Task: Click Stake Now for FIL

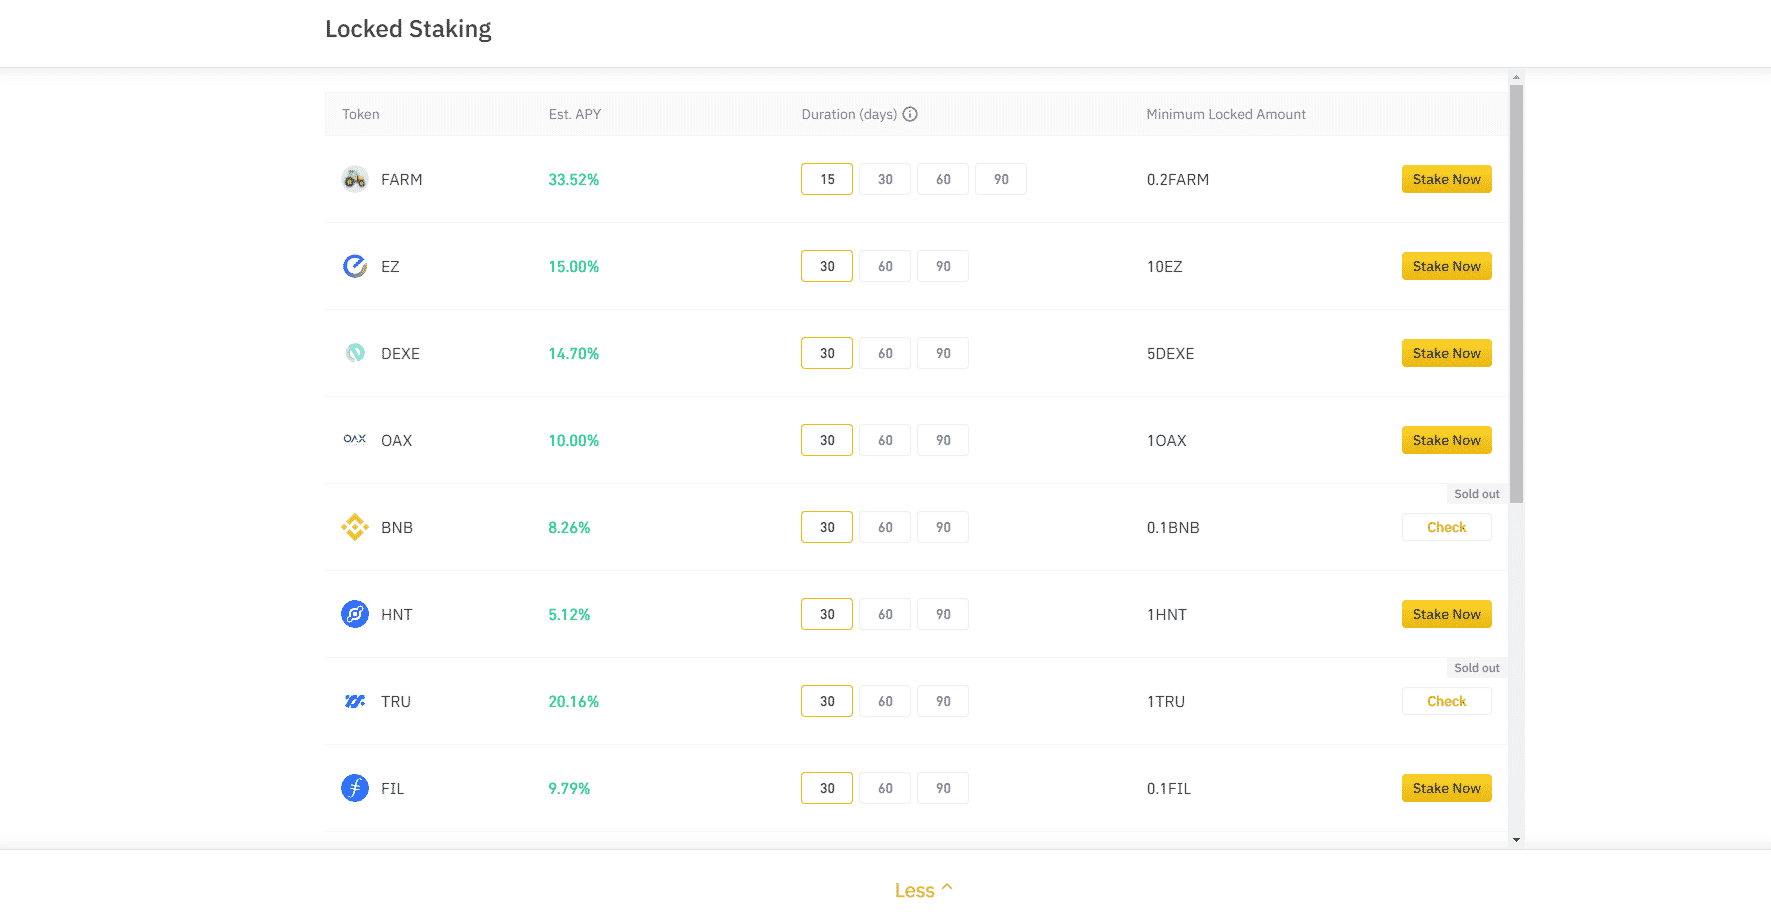Action: (1446, 788)
